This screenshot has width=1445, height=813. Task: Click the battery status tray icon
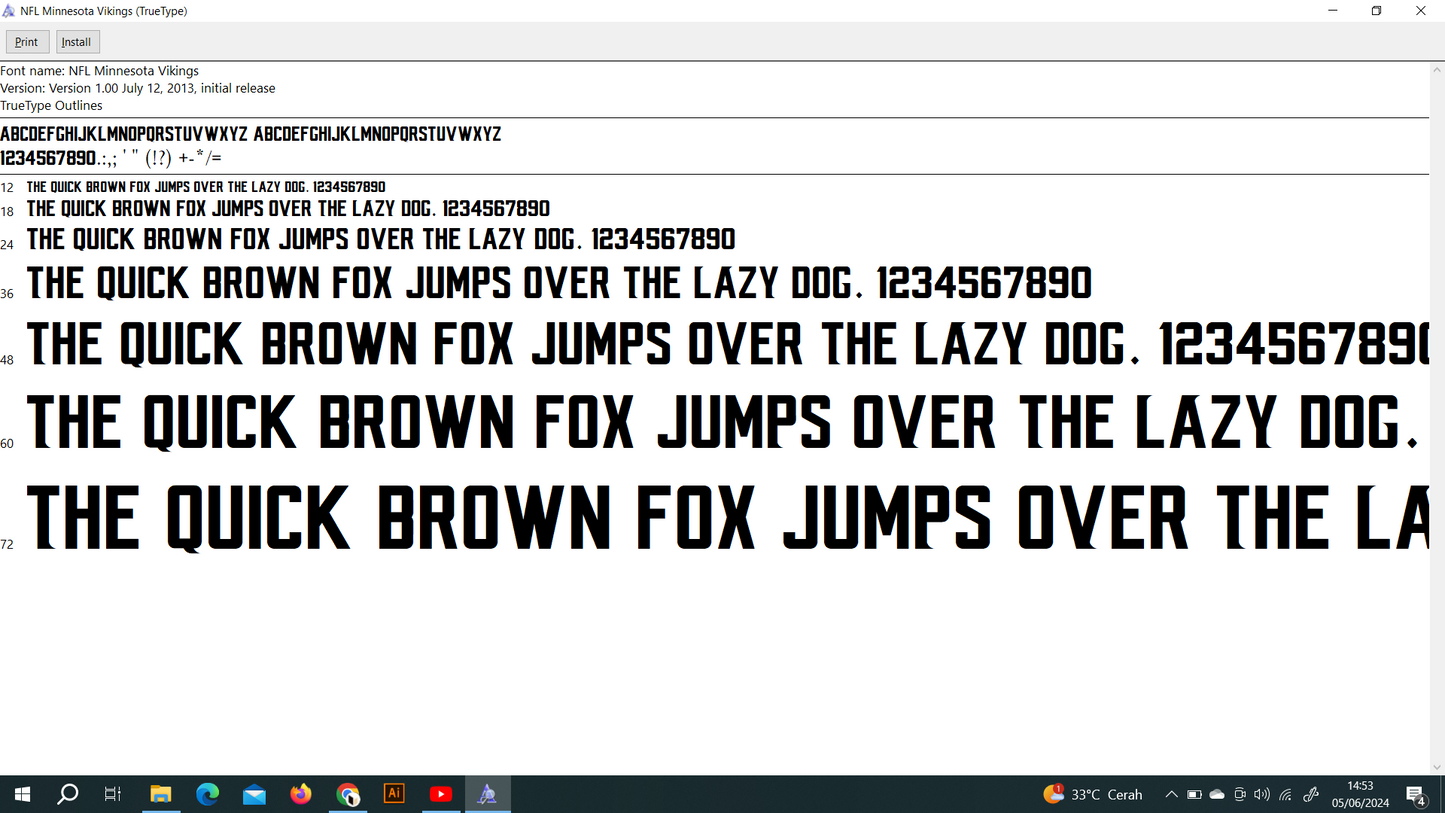tap(1194, 795)
